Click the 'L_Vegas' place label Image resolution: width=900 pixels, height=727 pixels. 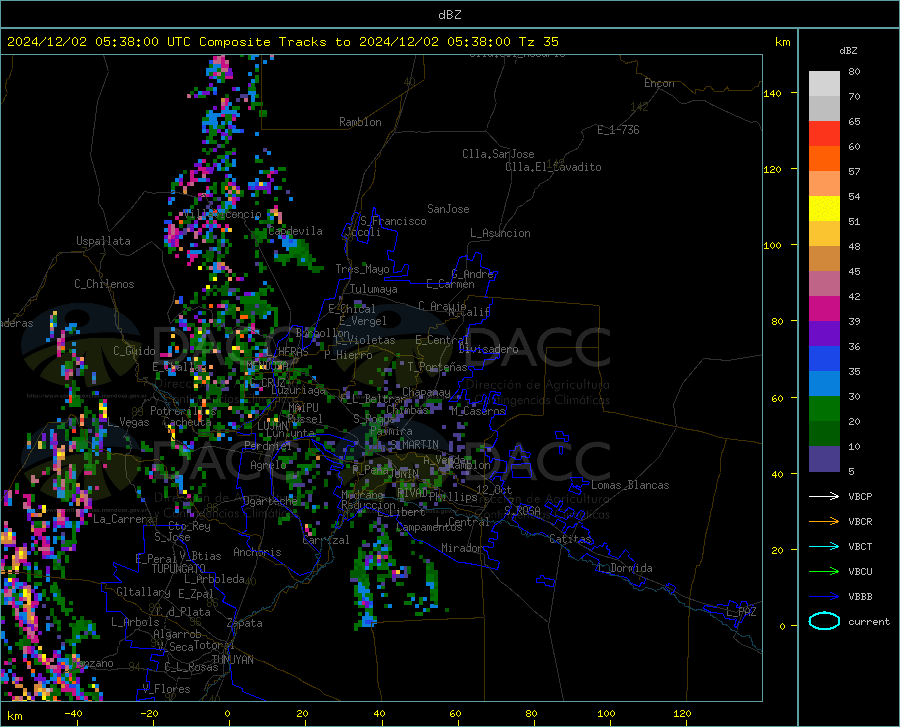(x=128, y=422)
